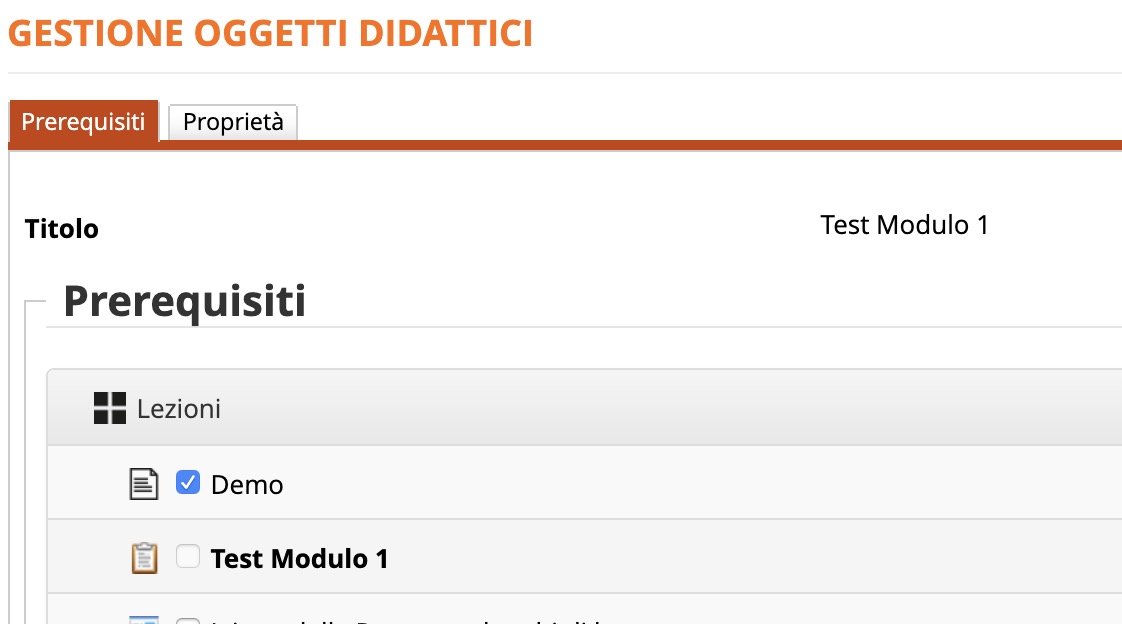Image resolution: width=1122 pixels, height=624 pixels.
Task: Click the Lezioni header label
Action: tap(179, 409)
